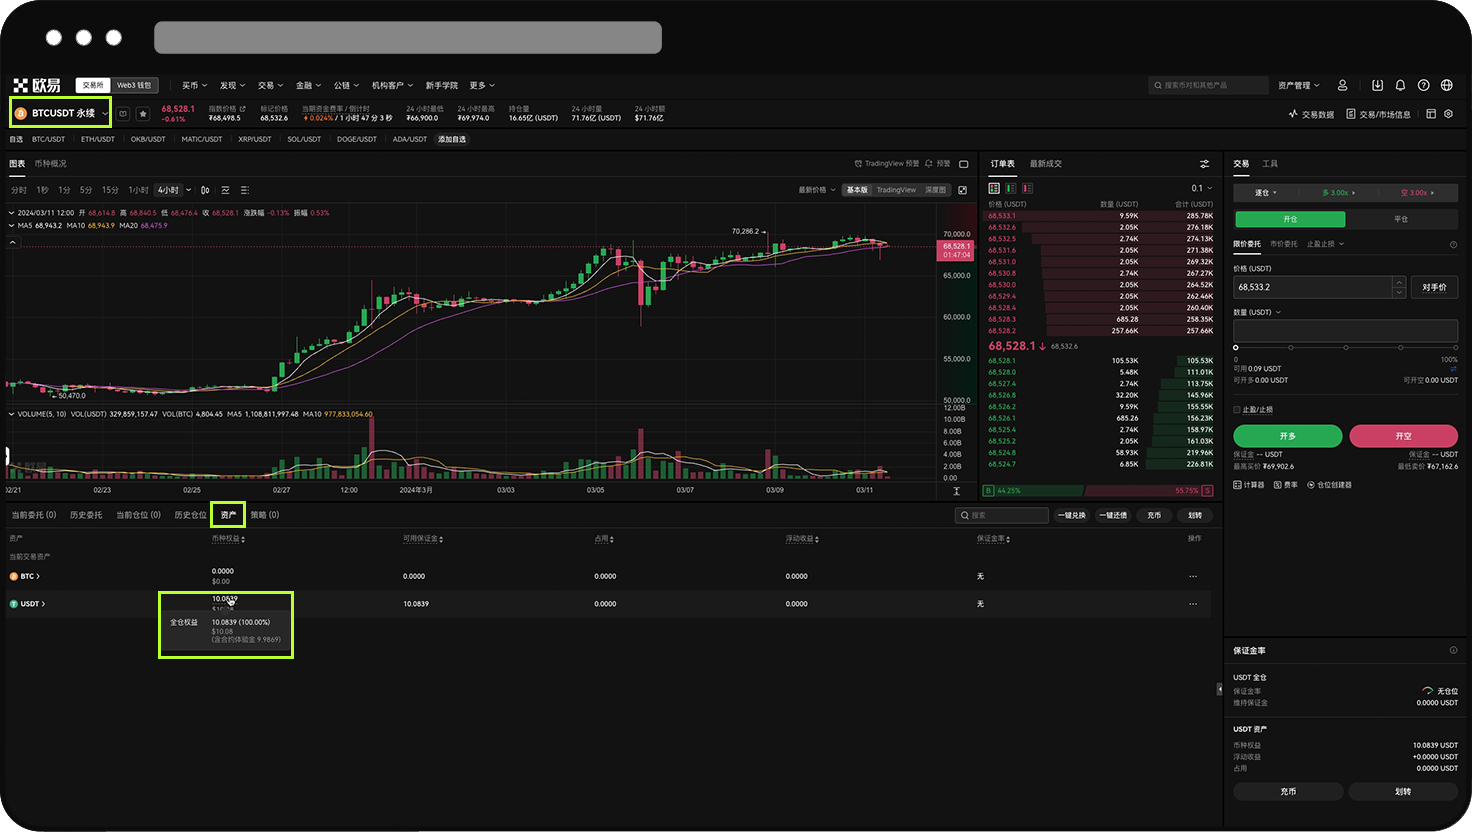Image resolution: width=1472 pixels, height=832 pixels.
Task: Click the chart fullscreen expand icon
Action: (963, 190)
